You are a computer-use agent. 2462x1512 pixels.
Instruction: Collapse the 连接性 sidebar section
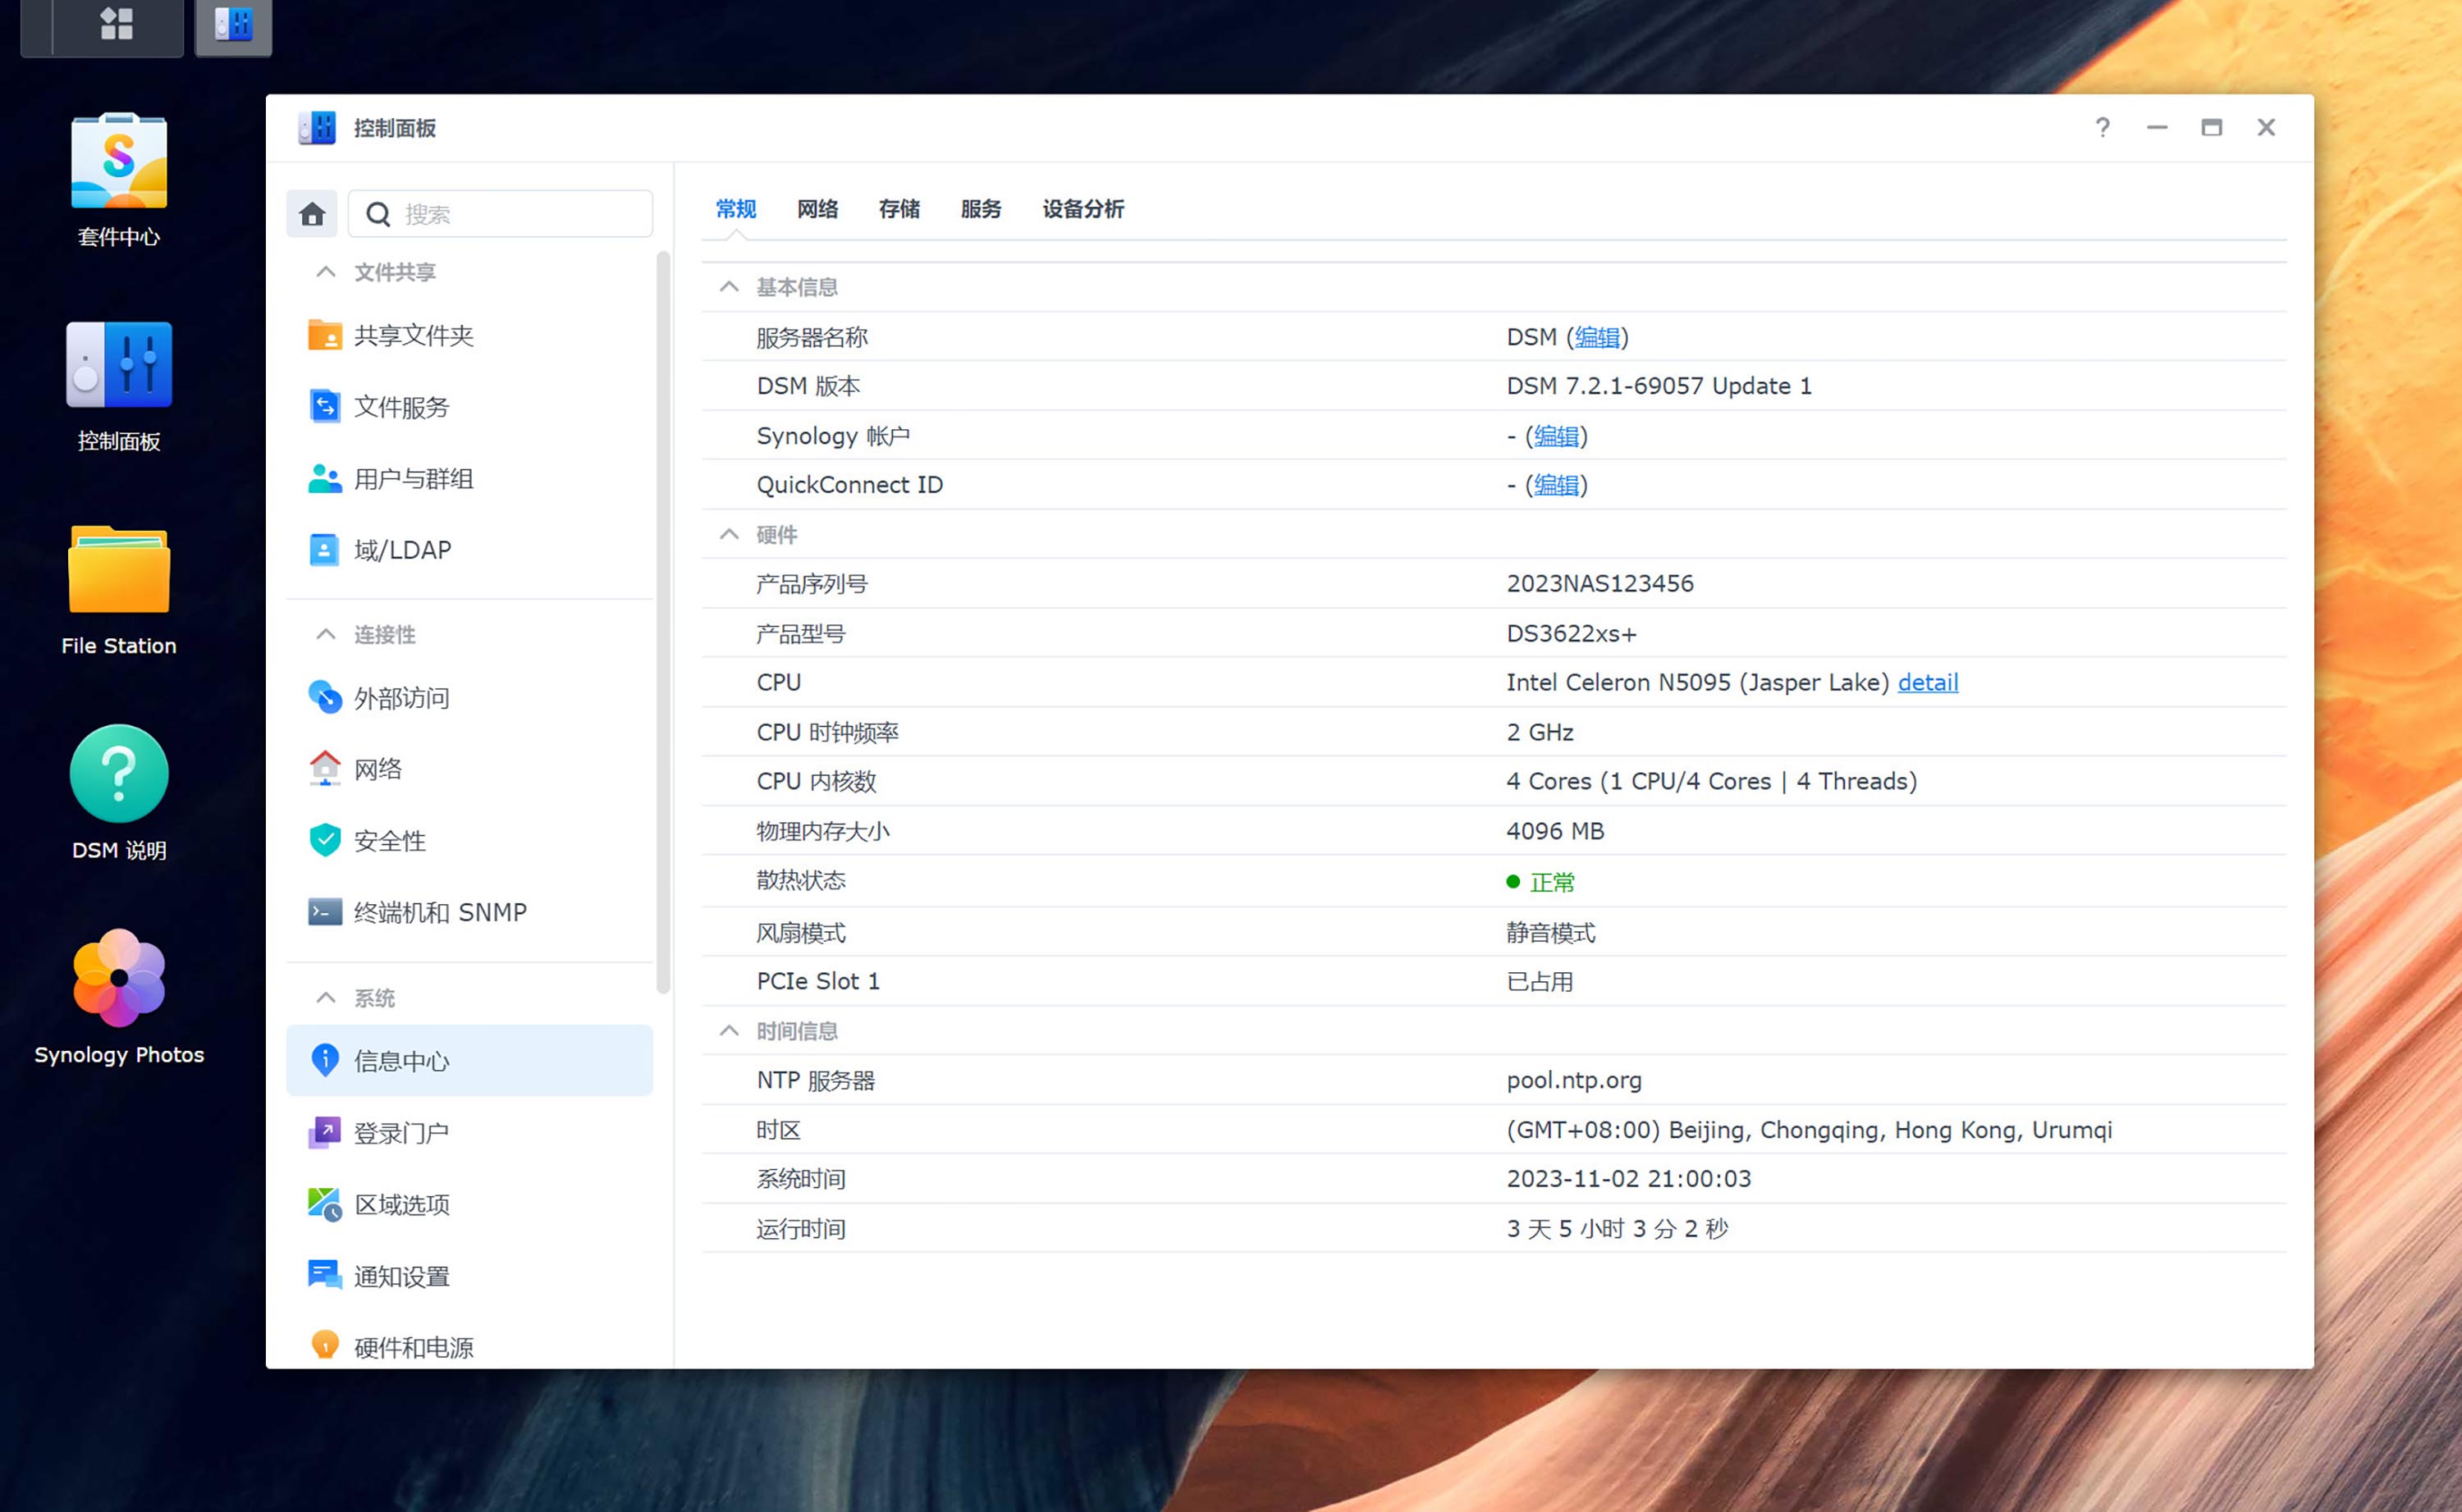pos(325,634)
